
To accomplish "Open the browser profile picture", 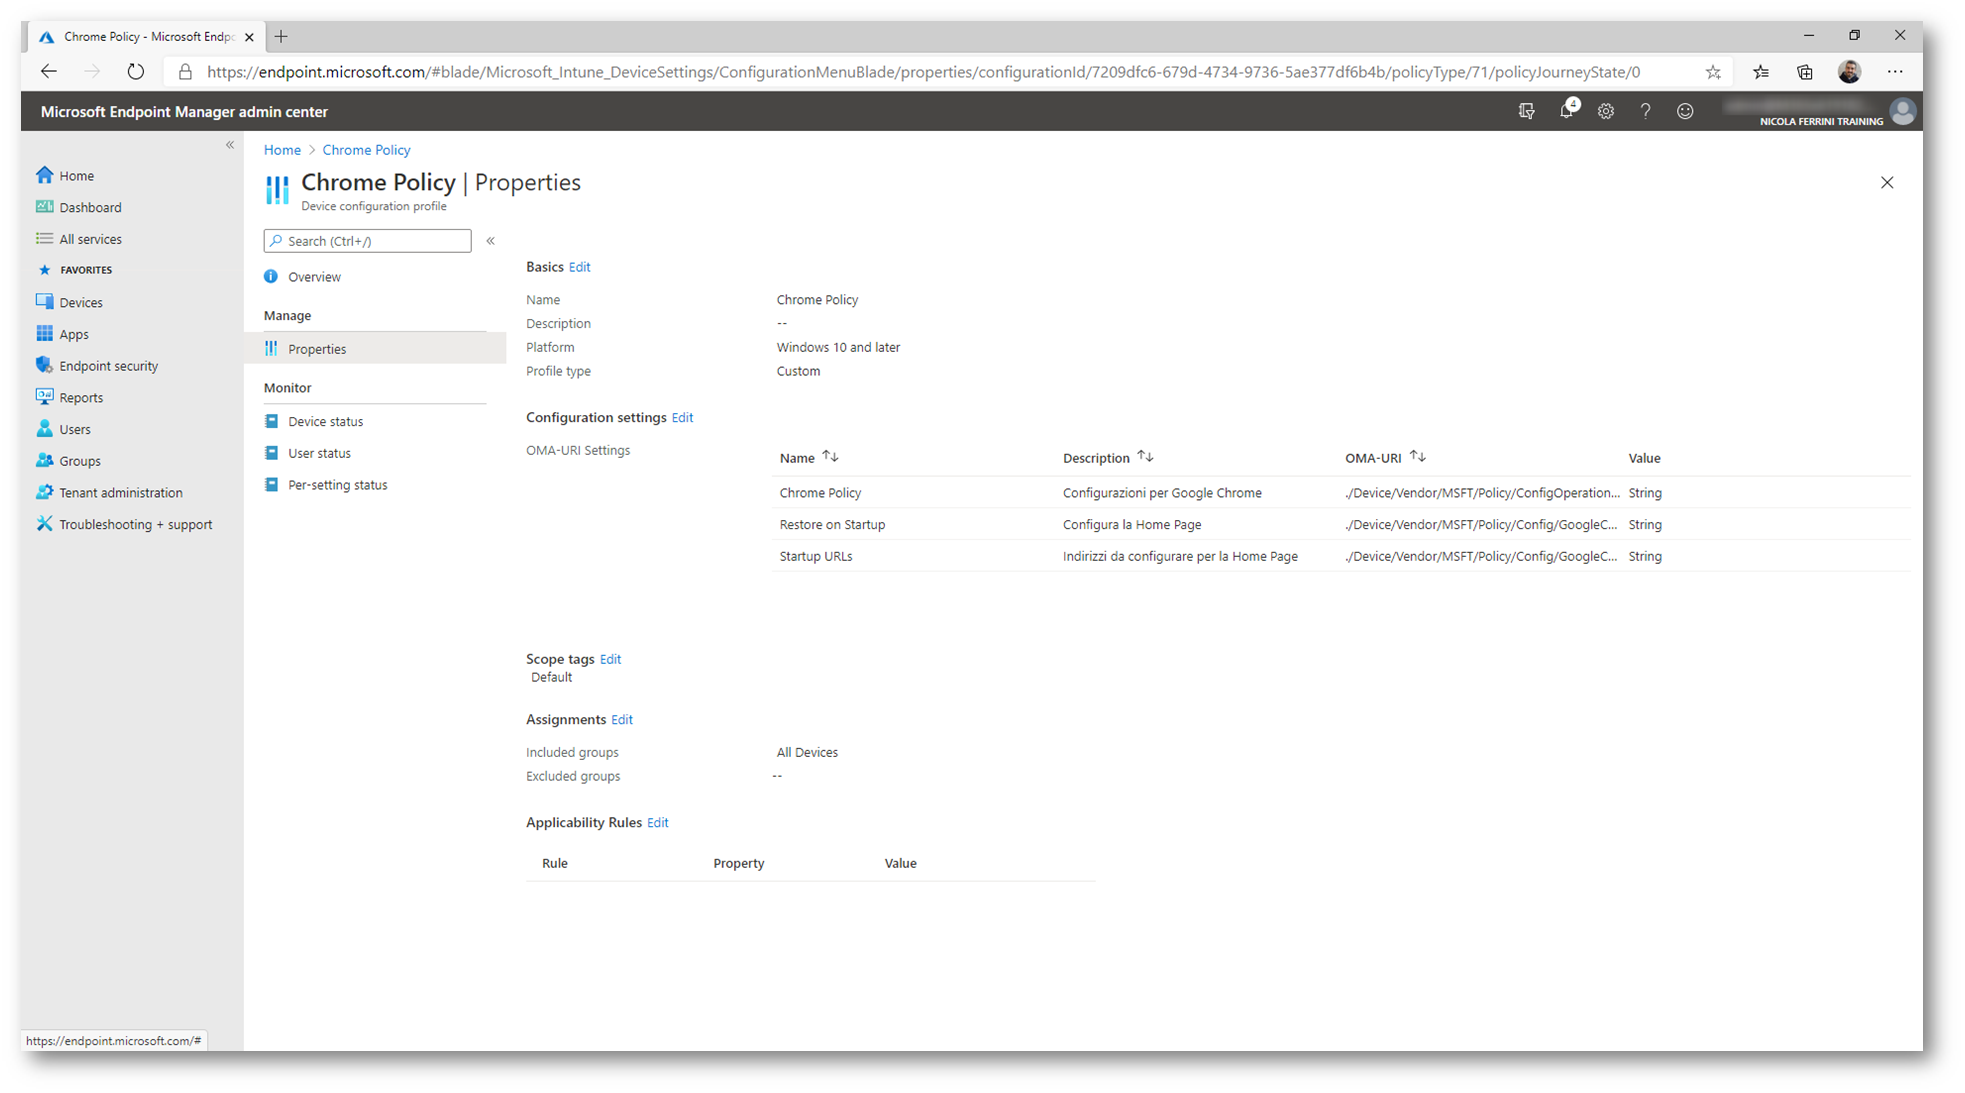I will [x=1849, y=72].
